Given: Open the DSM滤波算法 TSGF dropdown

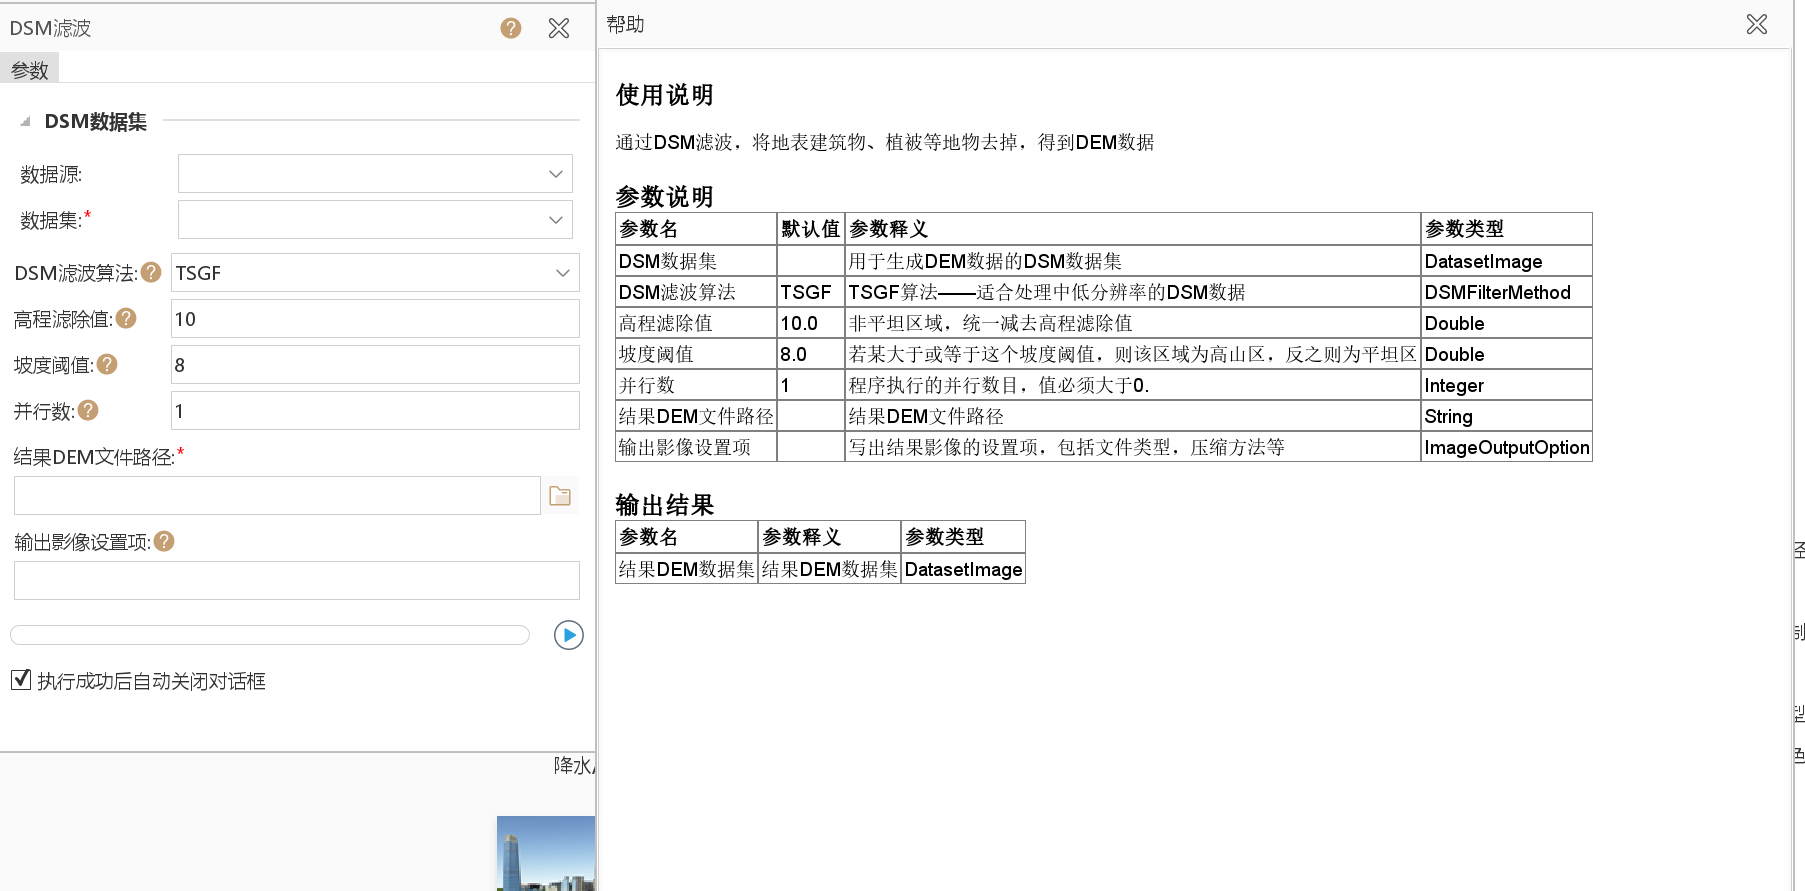Looking at the screenshot, I should [x=375, y=273].
